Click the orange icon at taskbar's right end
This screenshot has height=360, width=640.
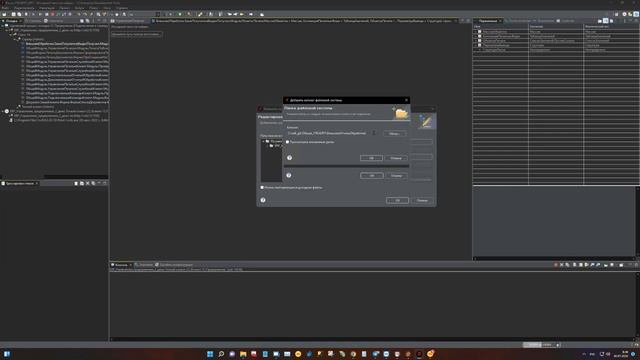430,354
